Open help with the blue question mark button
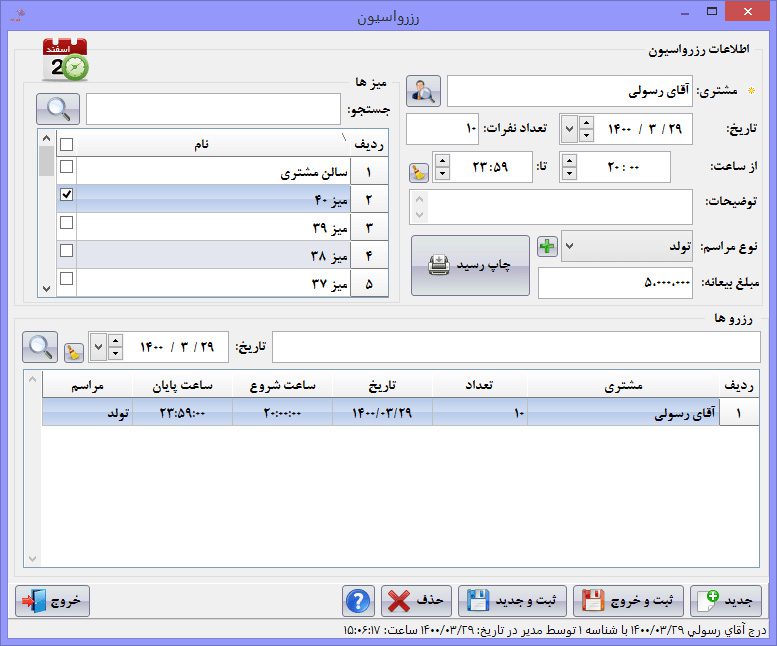The image size is (777, 646). coord(358,601)
